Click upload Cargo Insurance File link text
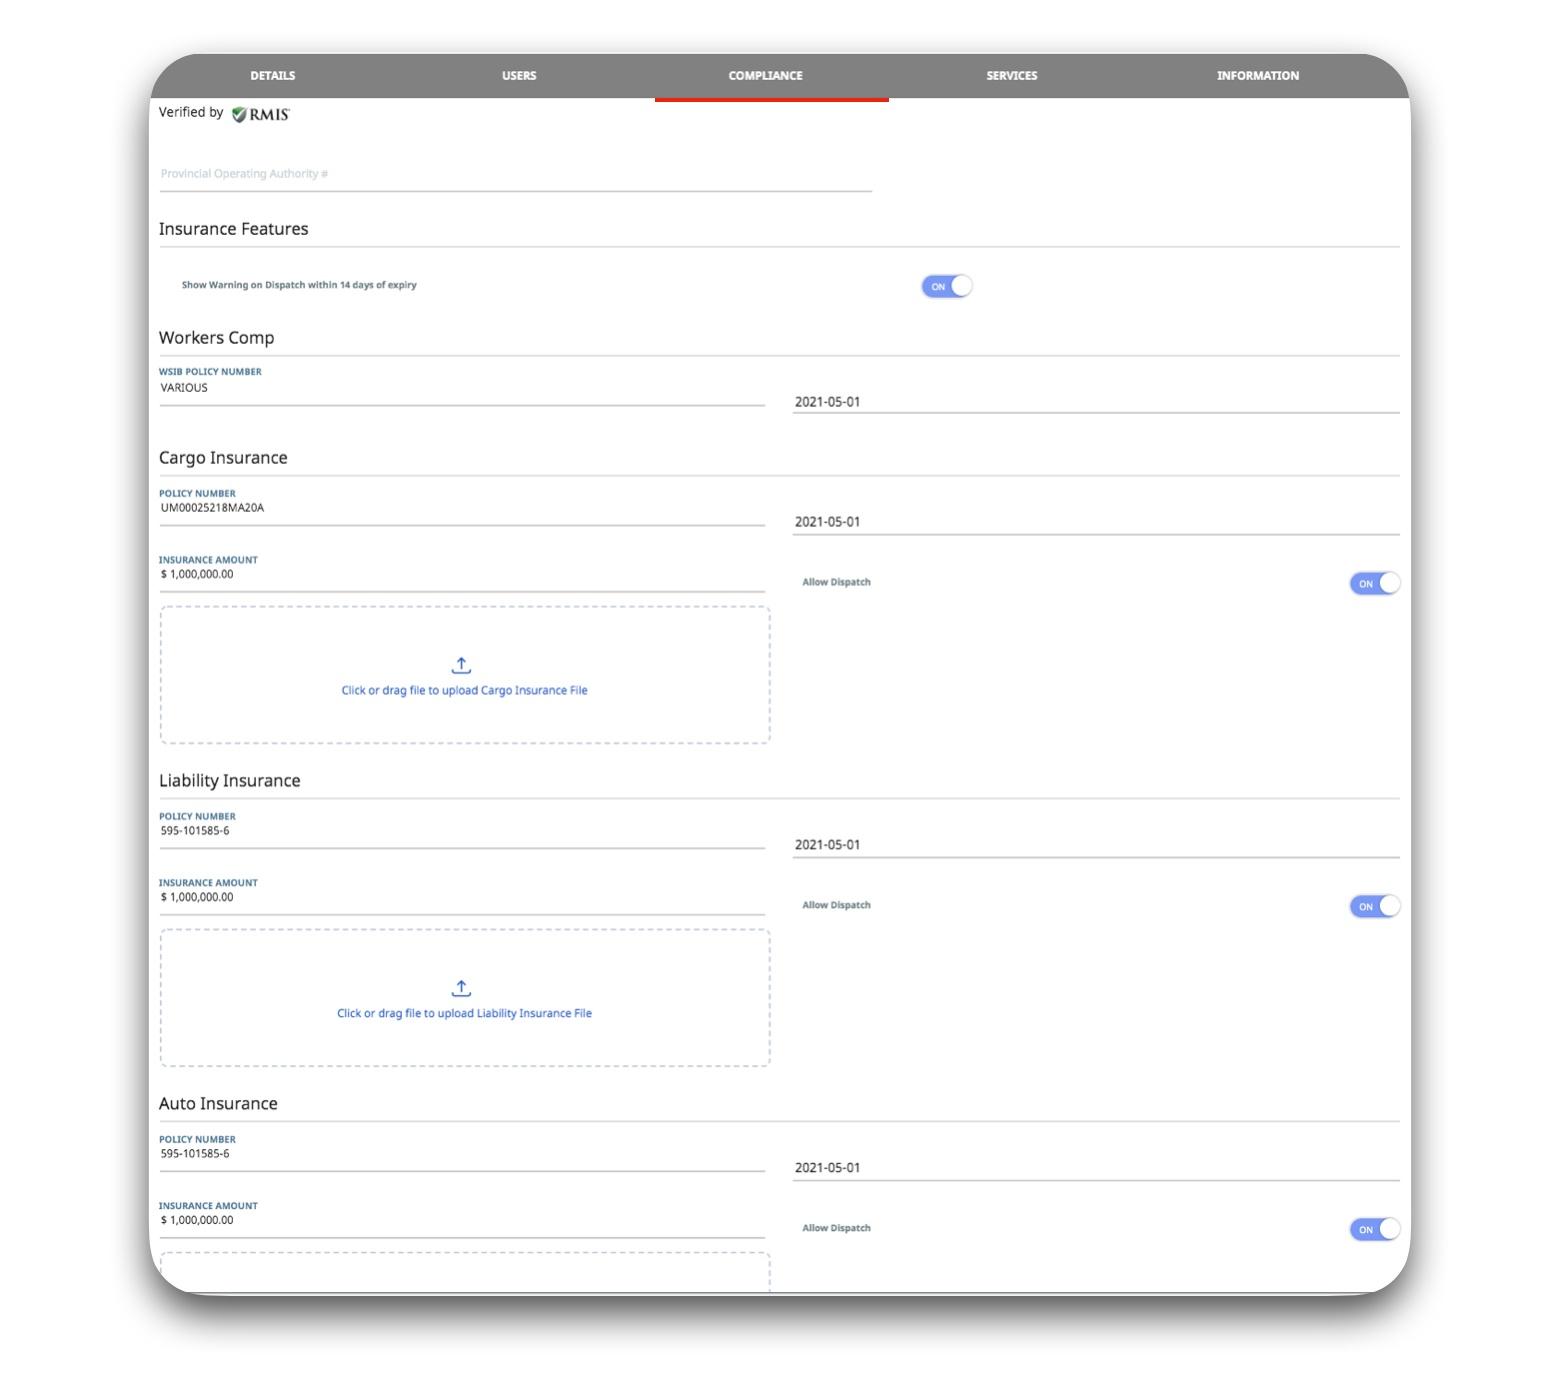This screenshot has width=1554, height=1384. click(464, 690)
